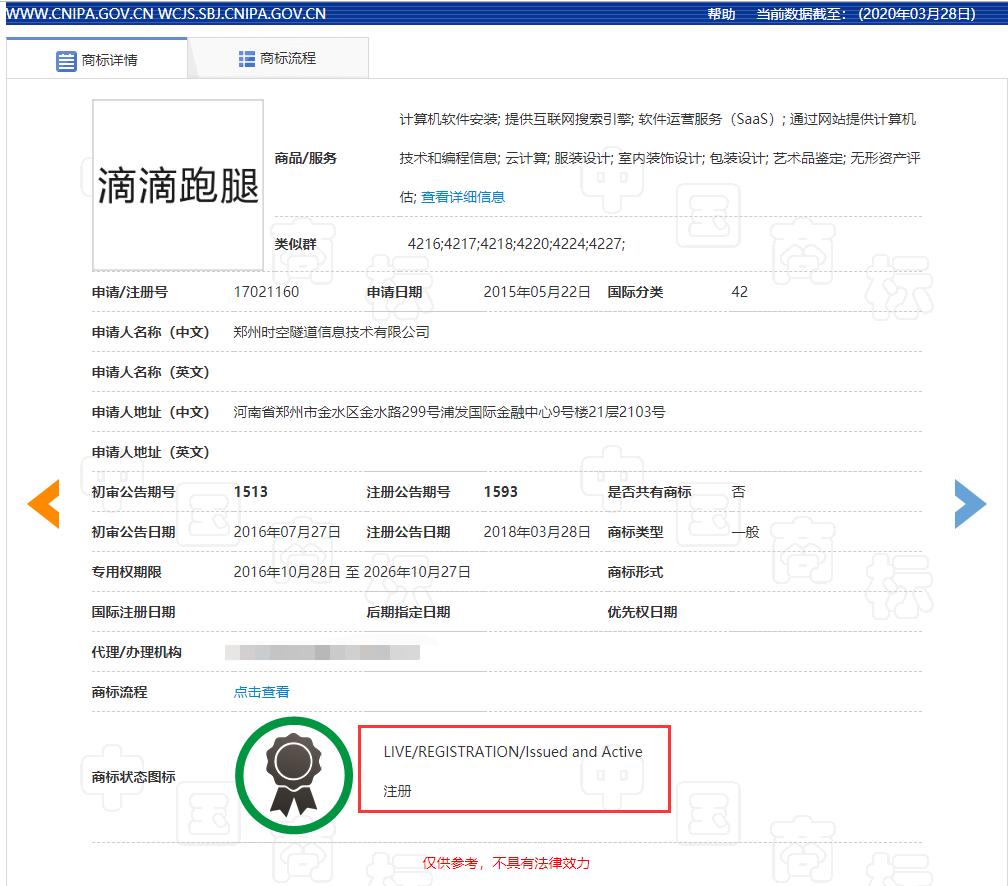Click the blue right arrow for next trademark
Viewport: 1008px width, 886px height.
971,505
